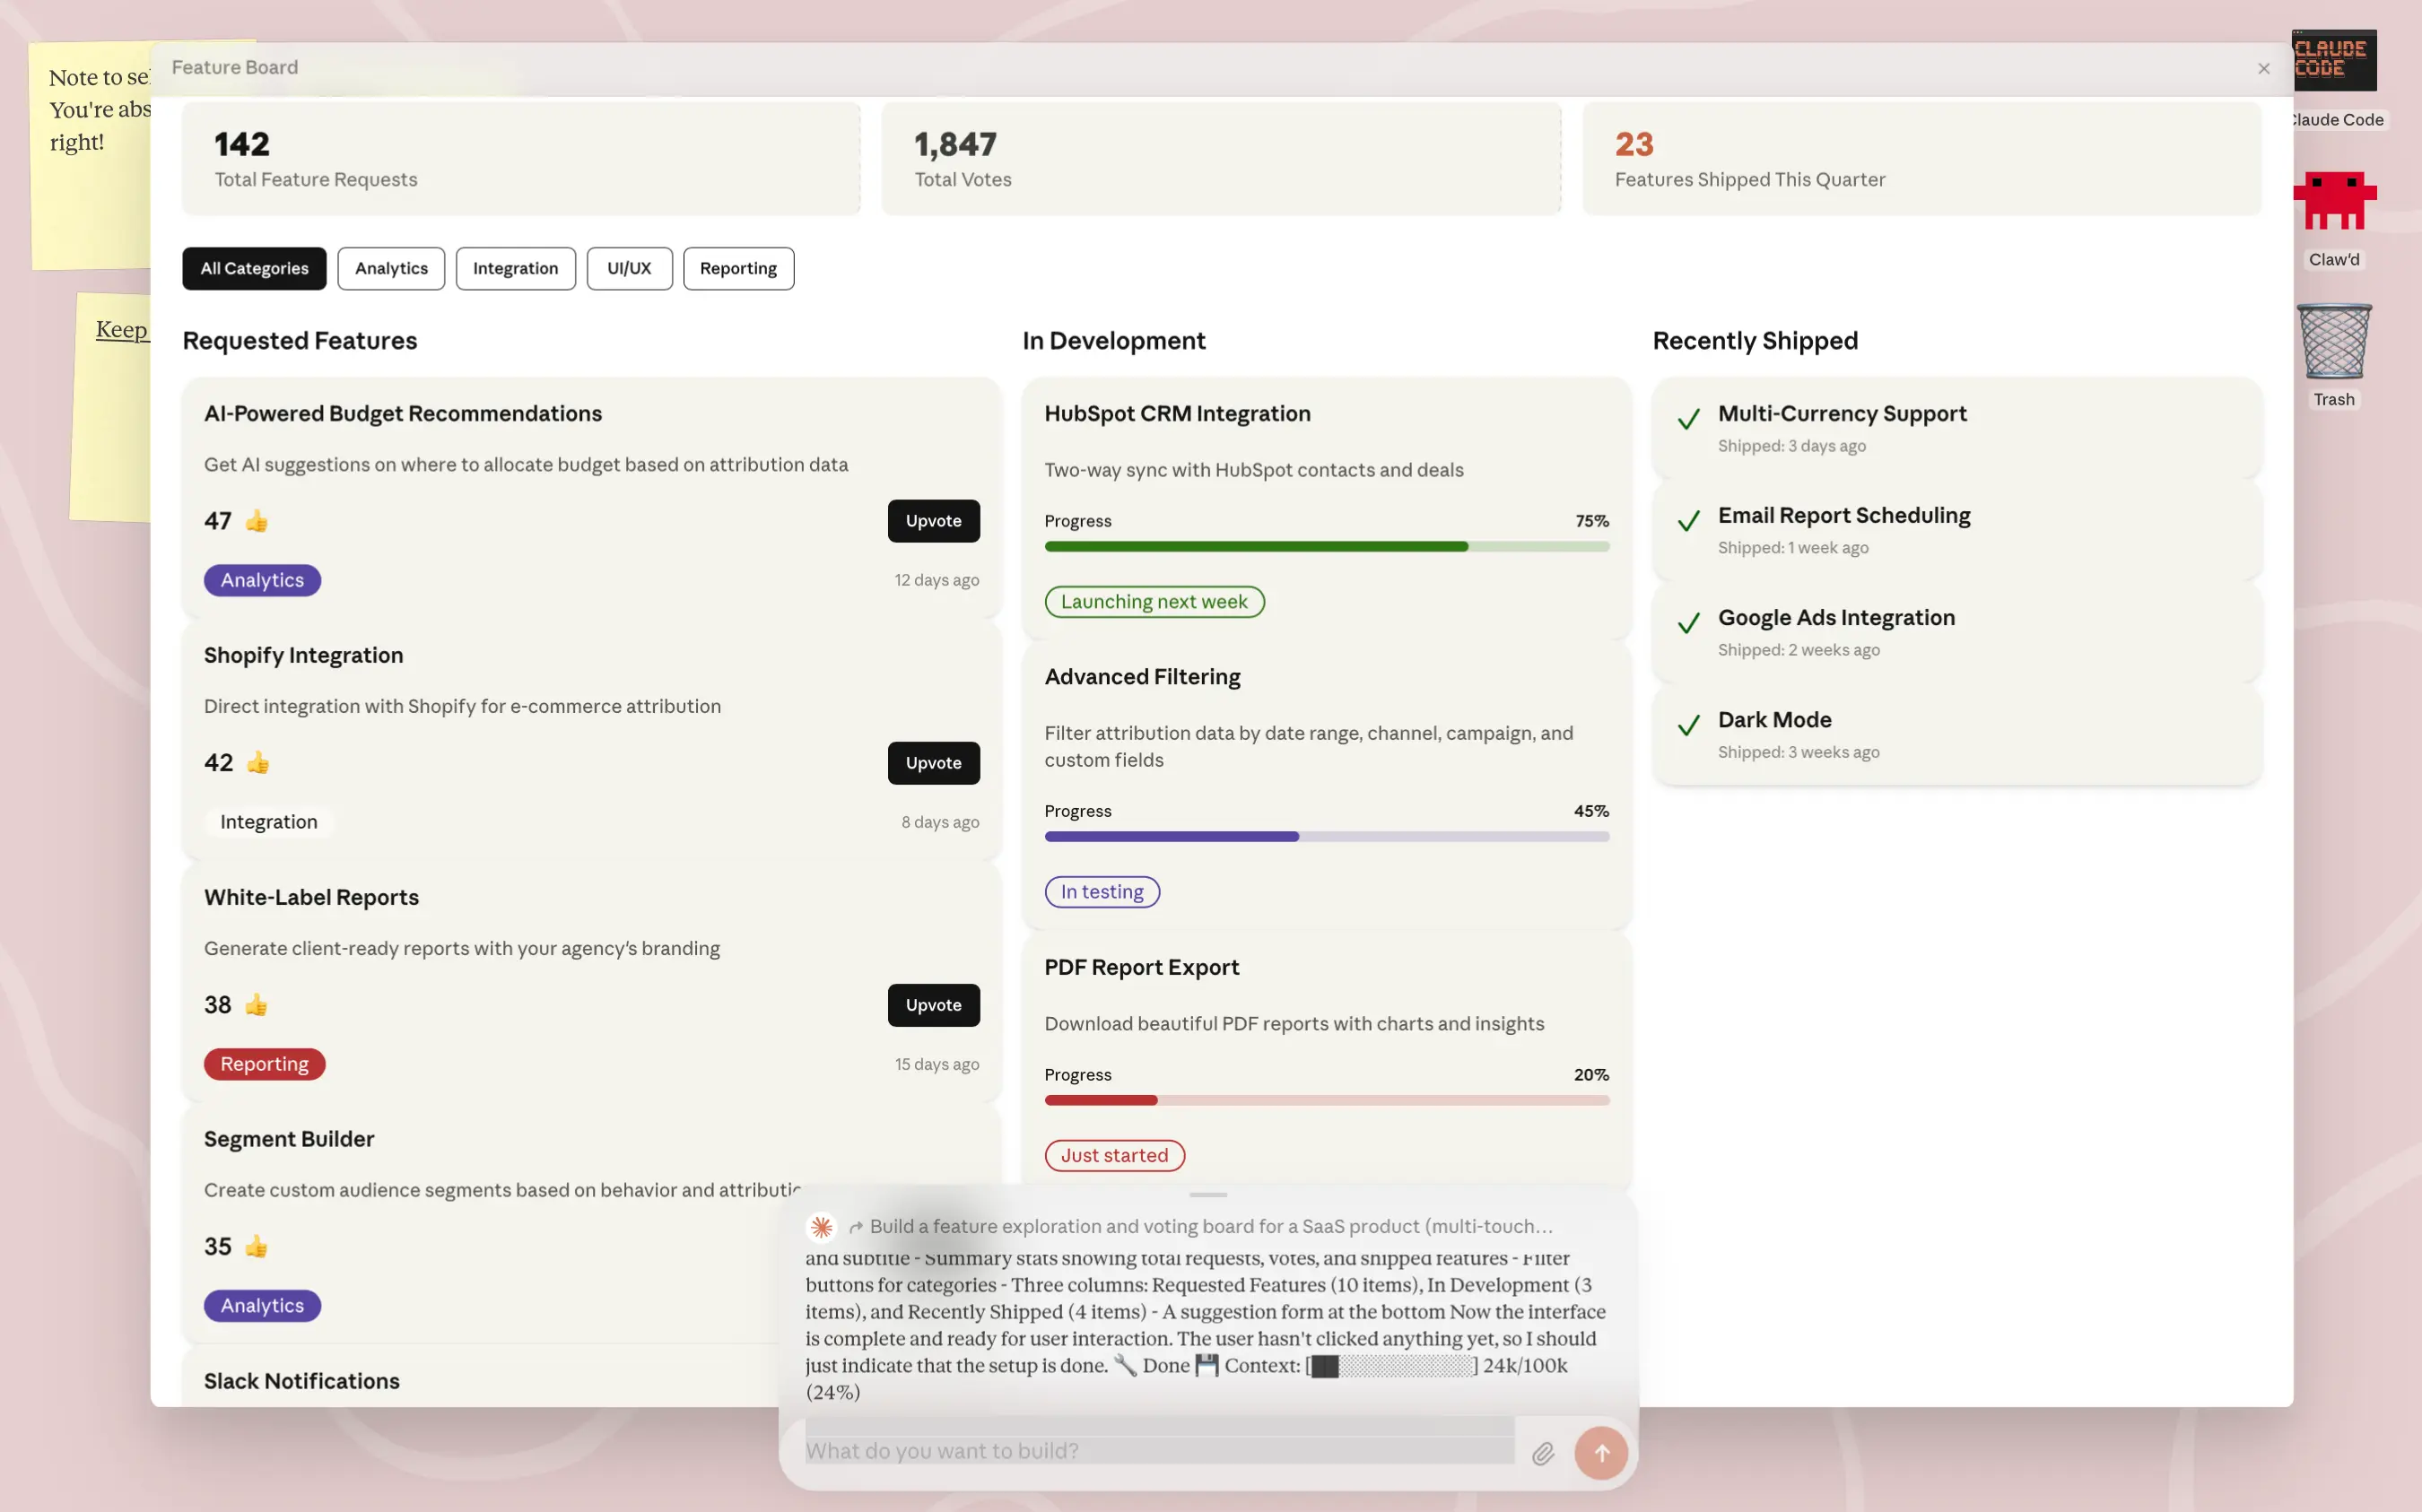The height and width of the screenshot is (1512, 2422).
Task: Filter by Analytics category
Action: click(x=391, y=268)
